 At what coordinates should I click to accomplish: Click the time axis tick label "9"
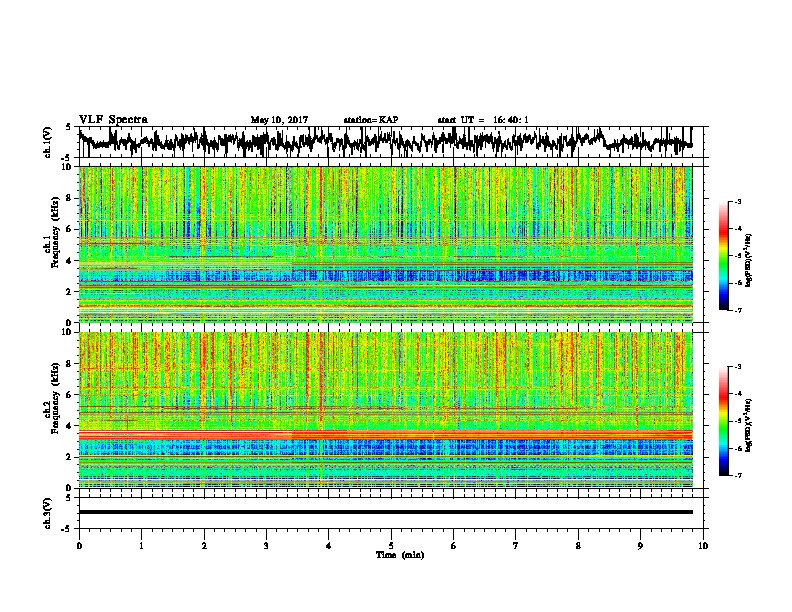pos(640,546)
